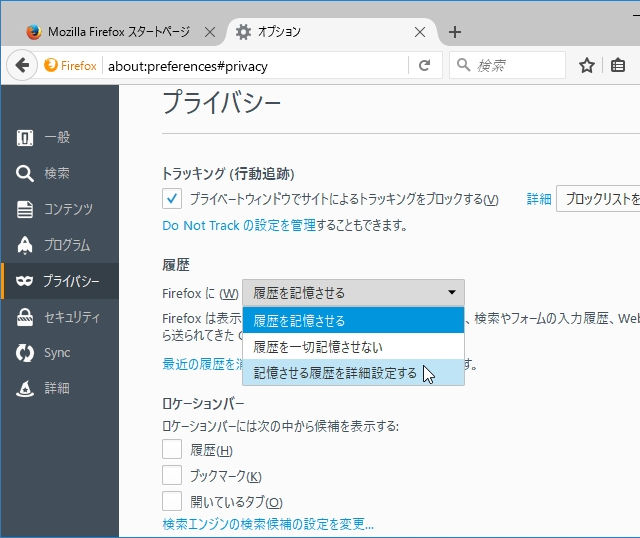Viewport: 640px width, 538px height.
Task: Click the history dropdown arrow
Action: [451, 292]
